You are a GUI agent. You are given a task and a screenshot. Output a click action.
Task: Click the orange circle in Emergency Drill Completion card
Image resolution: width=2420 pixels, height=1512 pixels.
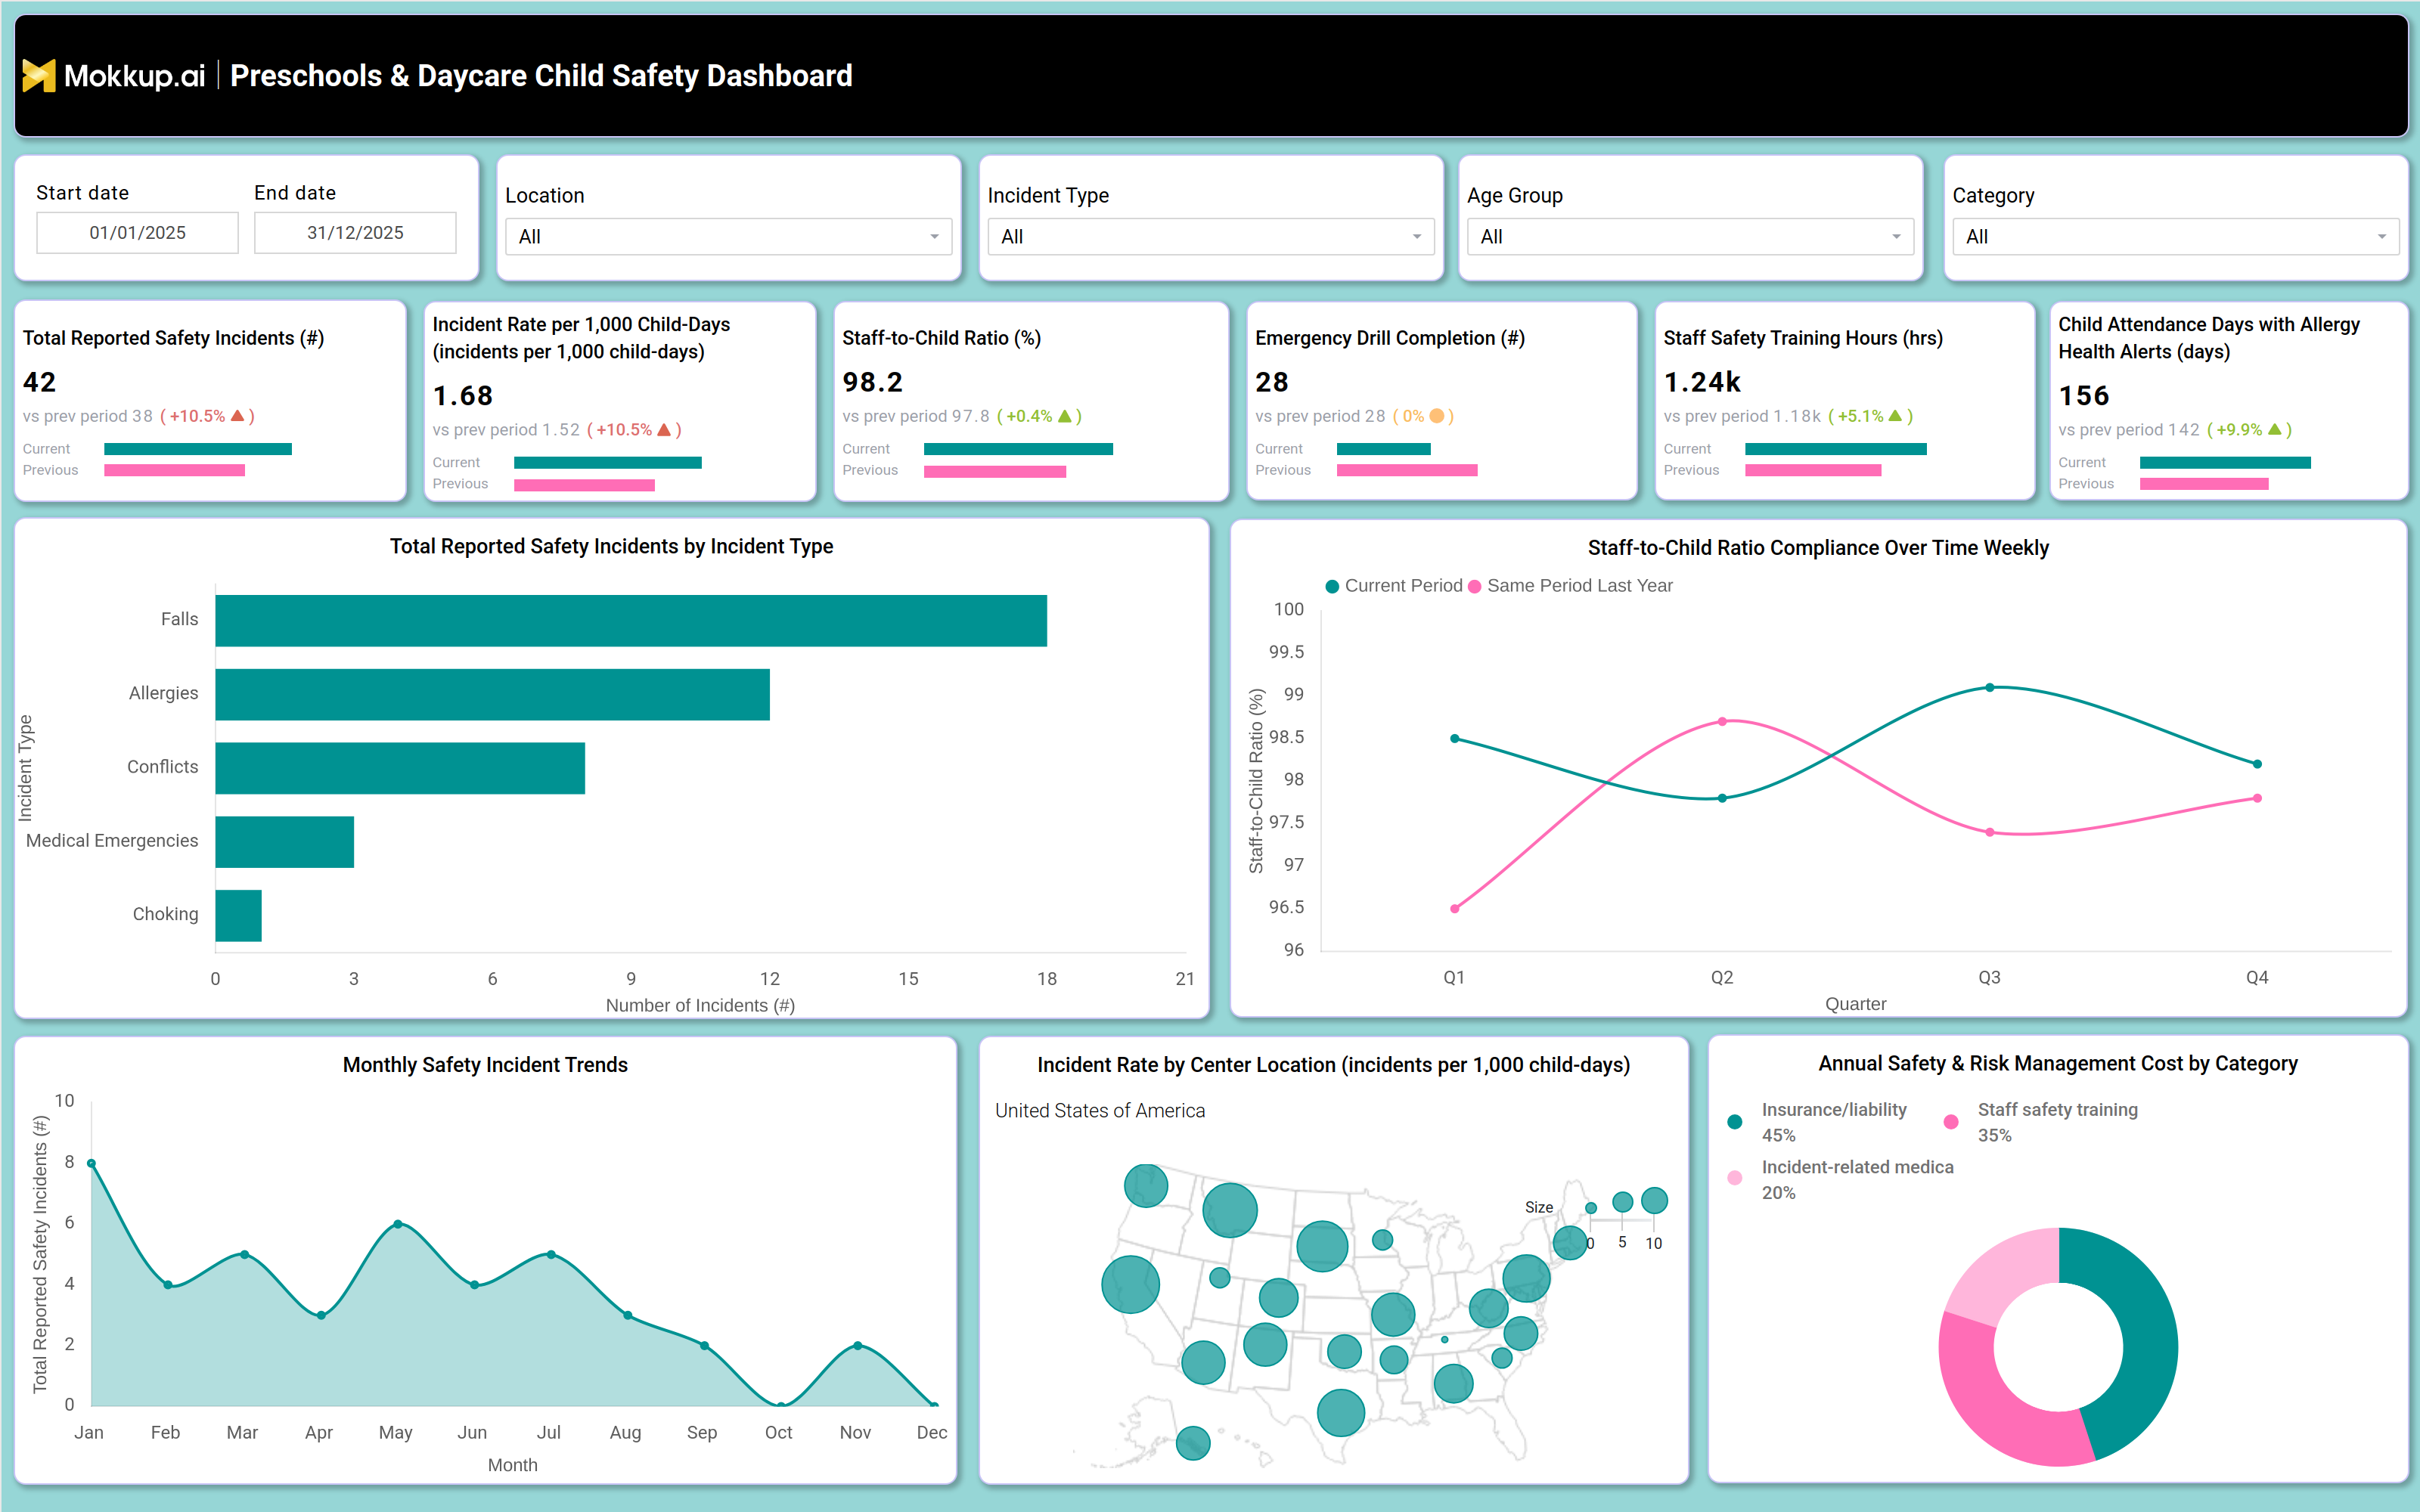(x=1437, y=416)
